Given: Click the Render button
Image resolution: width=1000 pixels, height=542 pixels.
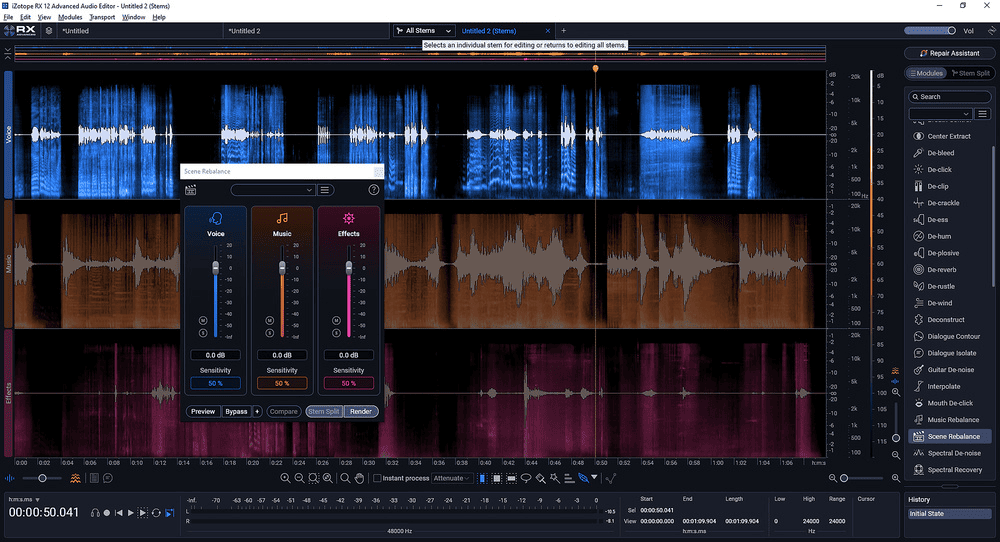Looking at the screenshot, I should (x=361, y=411).
